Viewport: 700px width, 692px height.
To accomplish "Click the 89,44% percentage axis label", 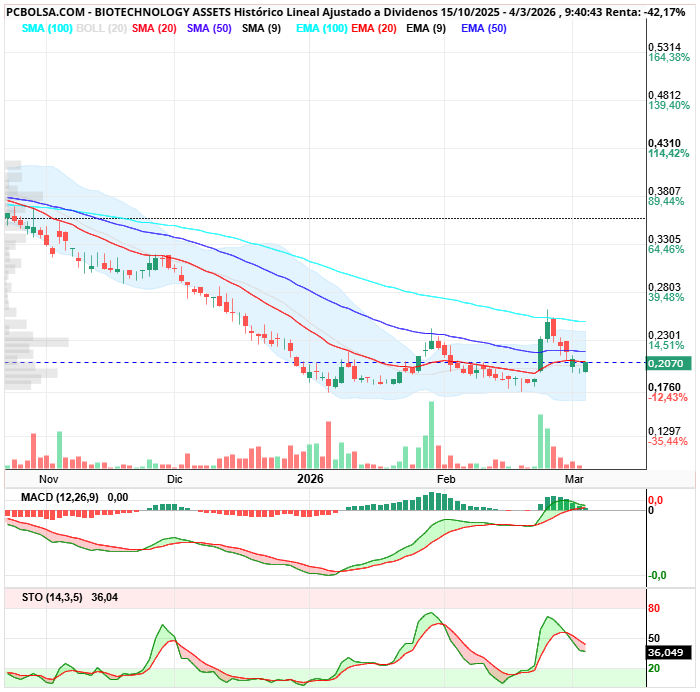I will point(666,201).
